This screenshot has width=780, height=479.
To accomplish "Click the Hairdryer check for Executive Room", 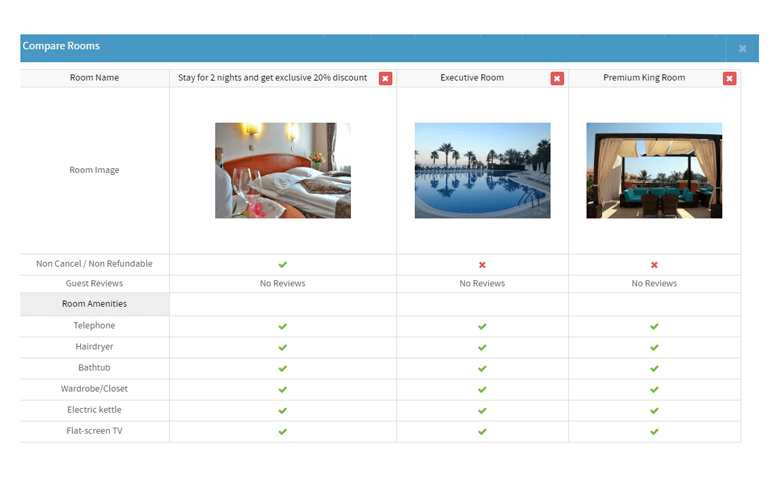I will pyautogui.click(x=482, y=347).
